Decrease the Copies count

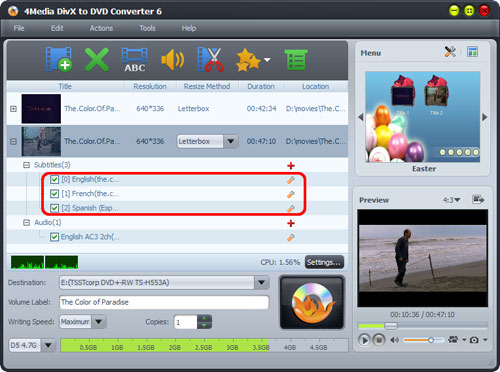[x=204, y=325]
